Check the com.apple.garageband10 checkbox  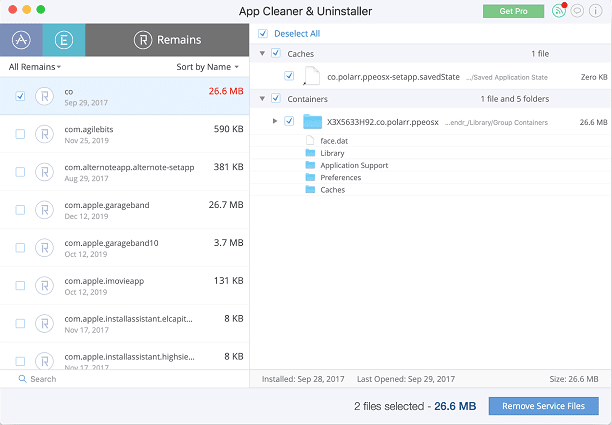[20, 247]
